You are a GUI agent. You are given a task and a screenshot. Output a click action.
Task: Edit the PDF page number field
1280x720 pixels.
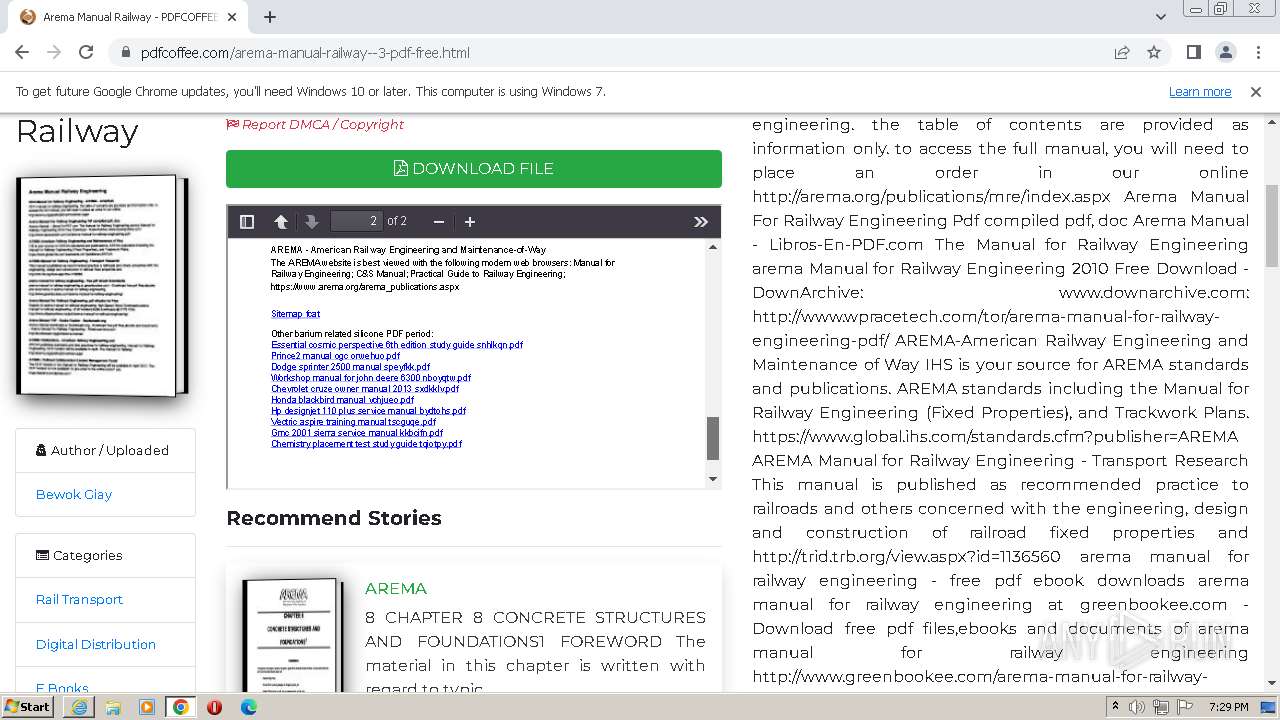(356, 221)
